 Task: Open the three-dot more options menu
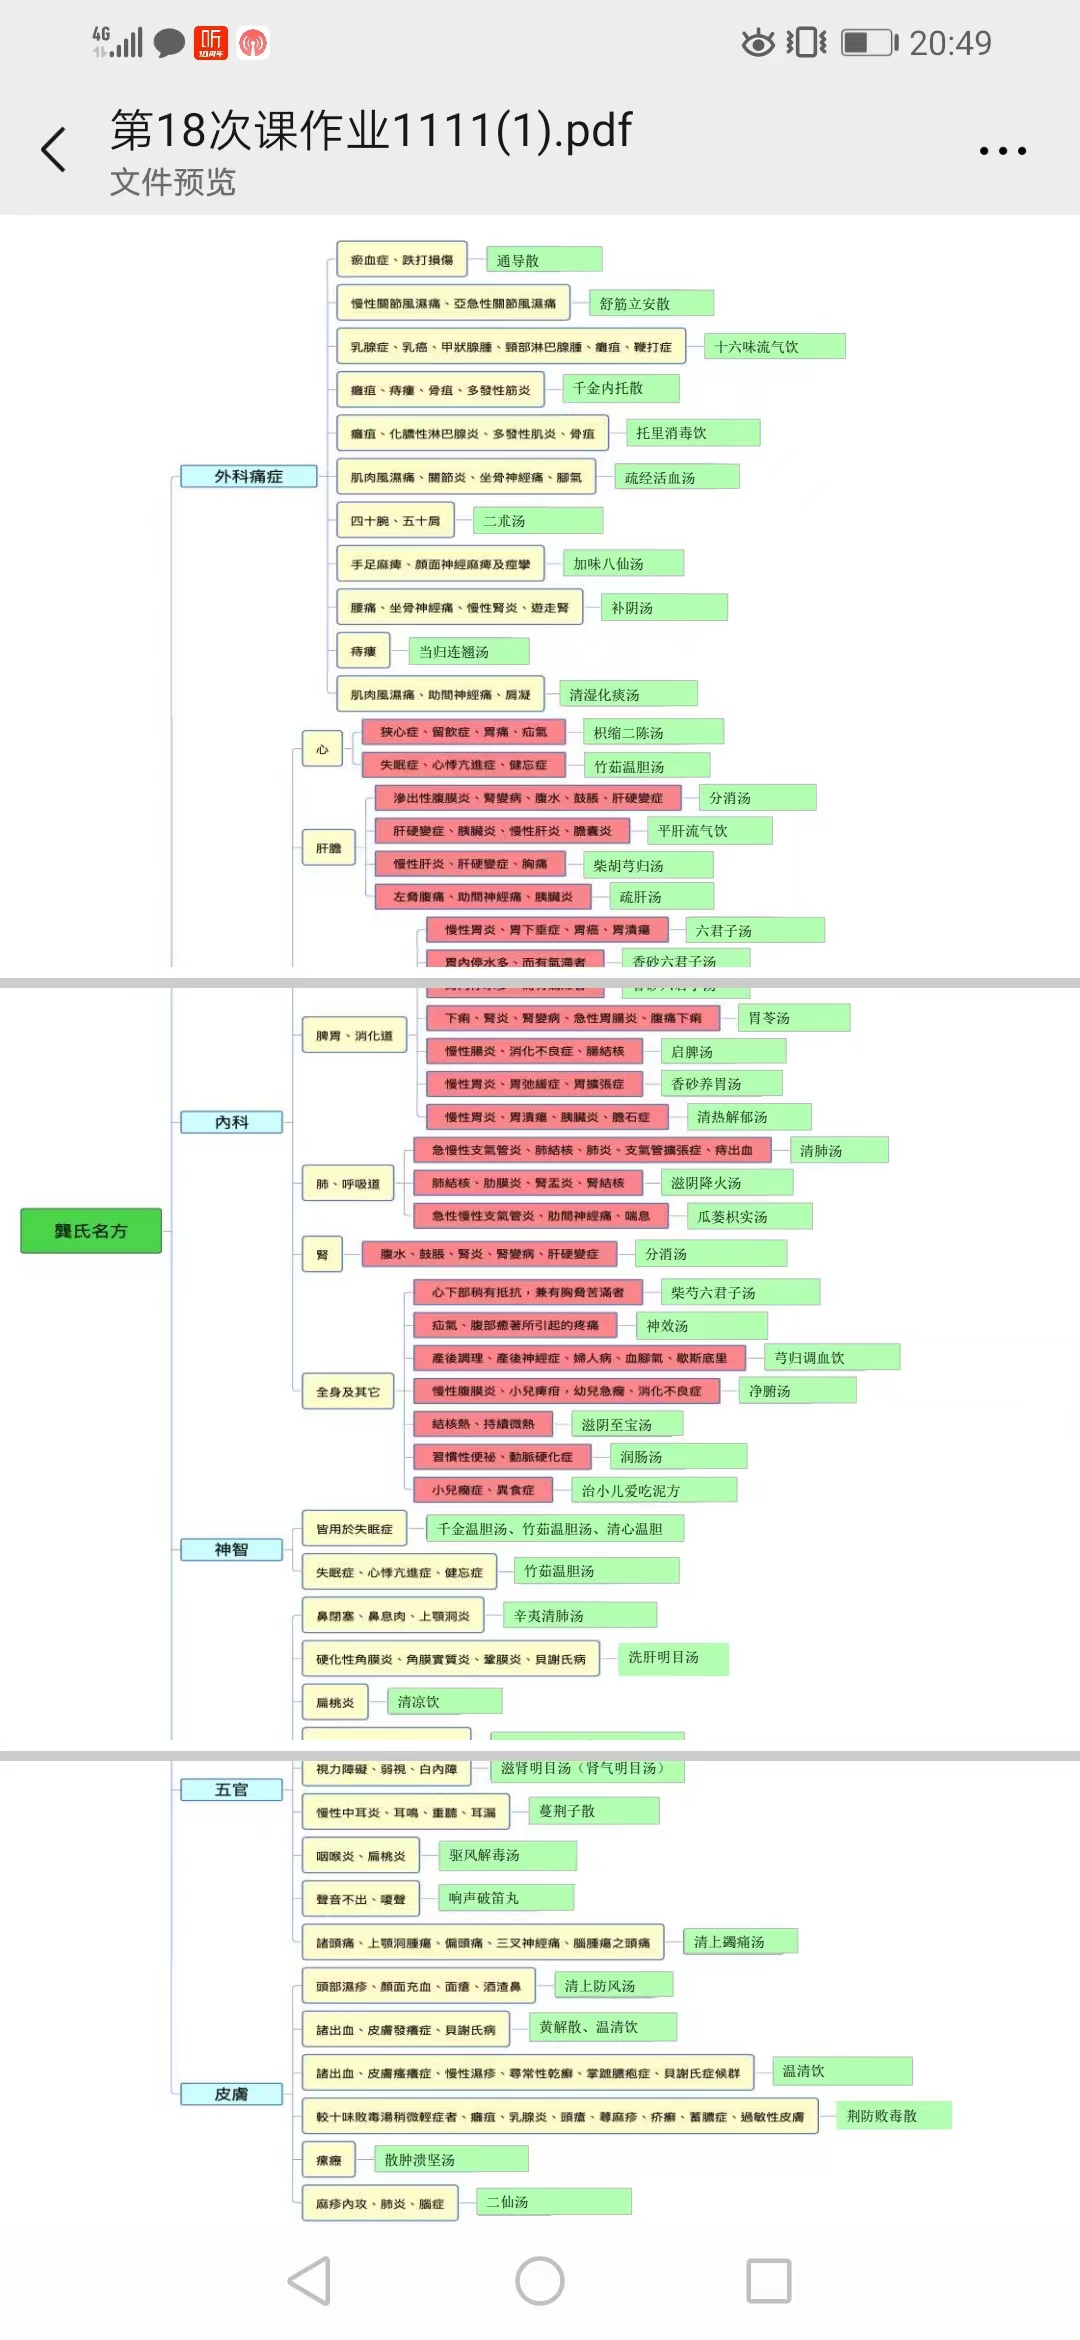(x=1002, y=151)
